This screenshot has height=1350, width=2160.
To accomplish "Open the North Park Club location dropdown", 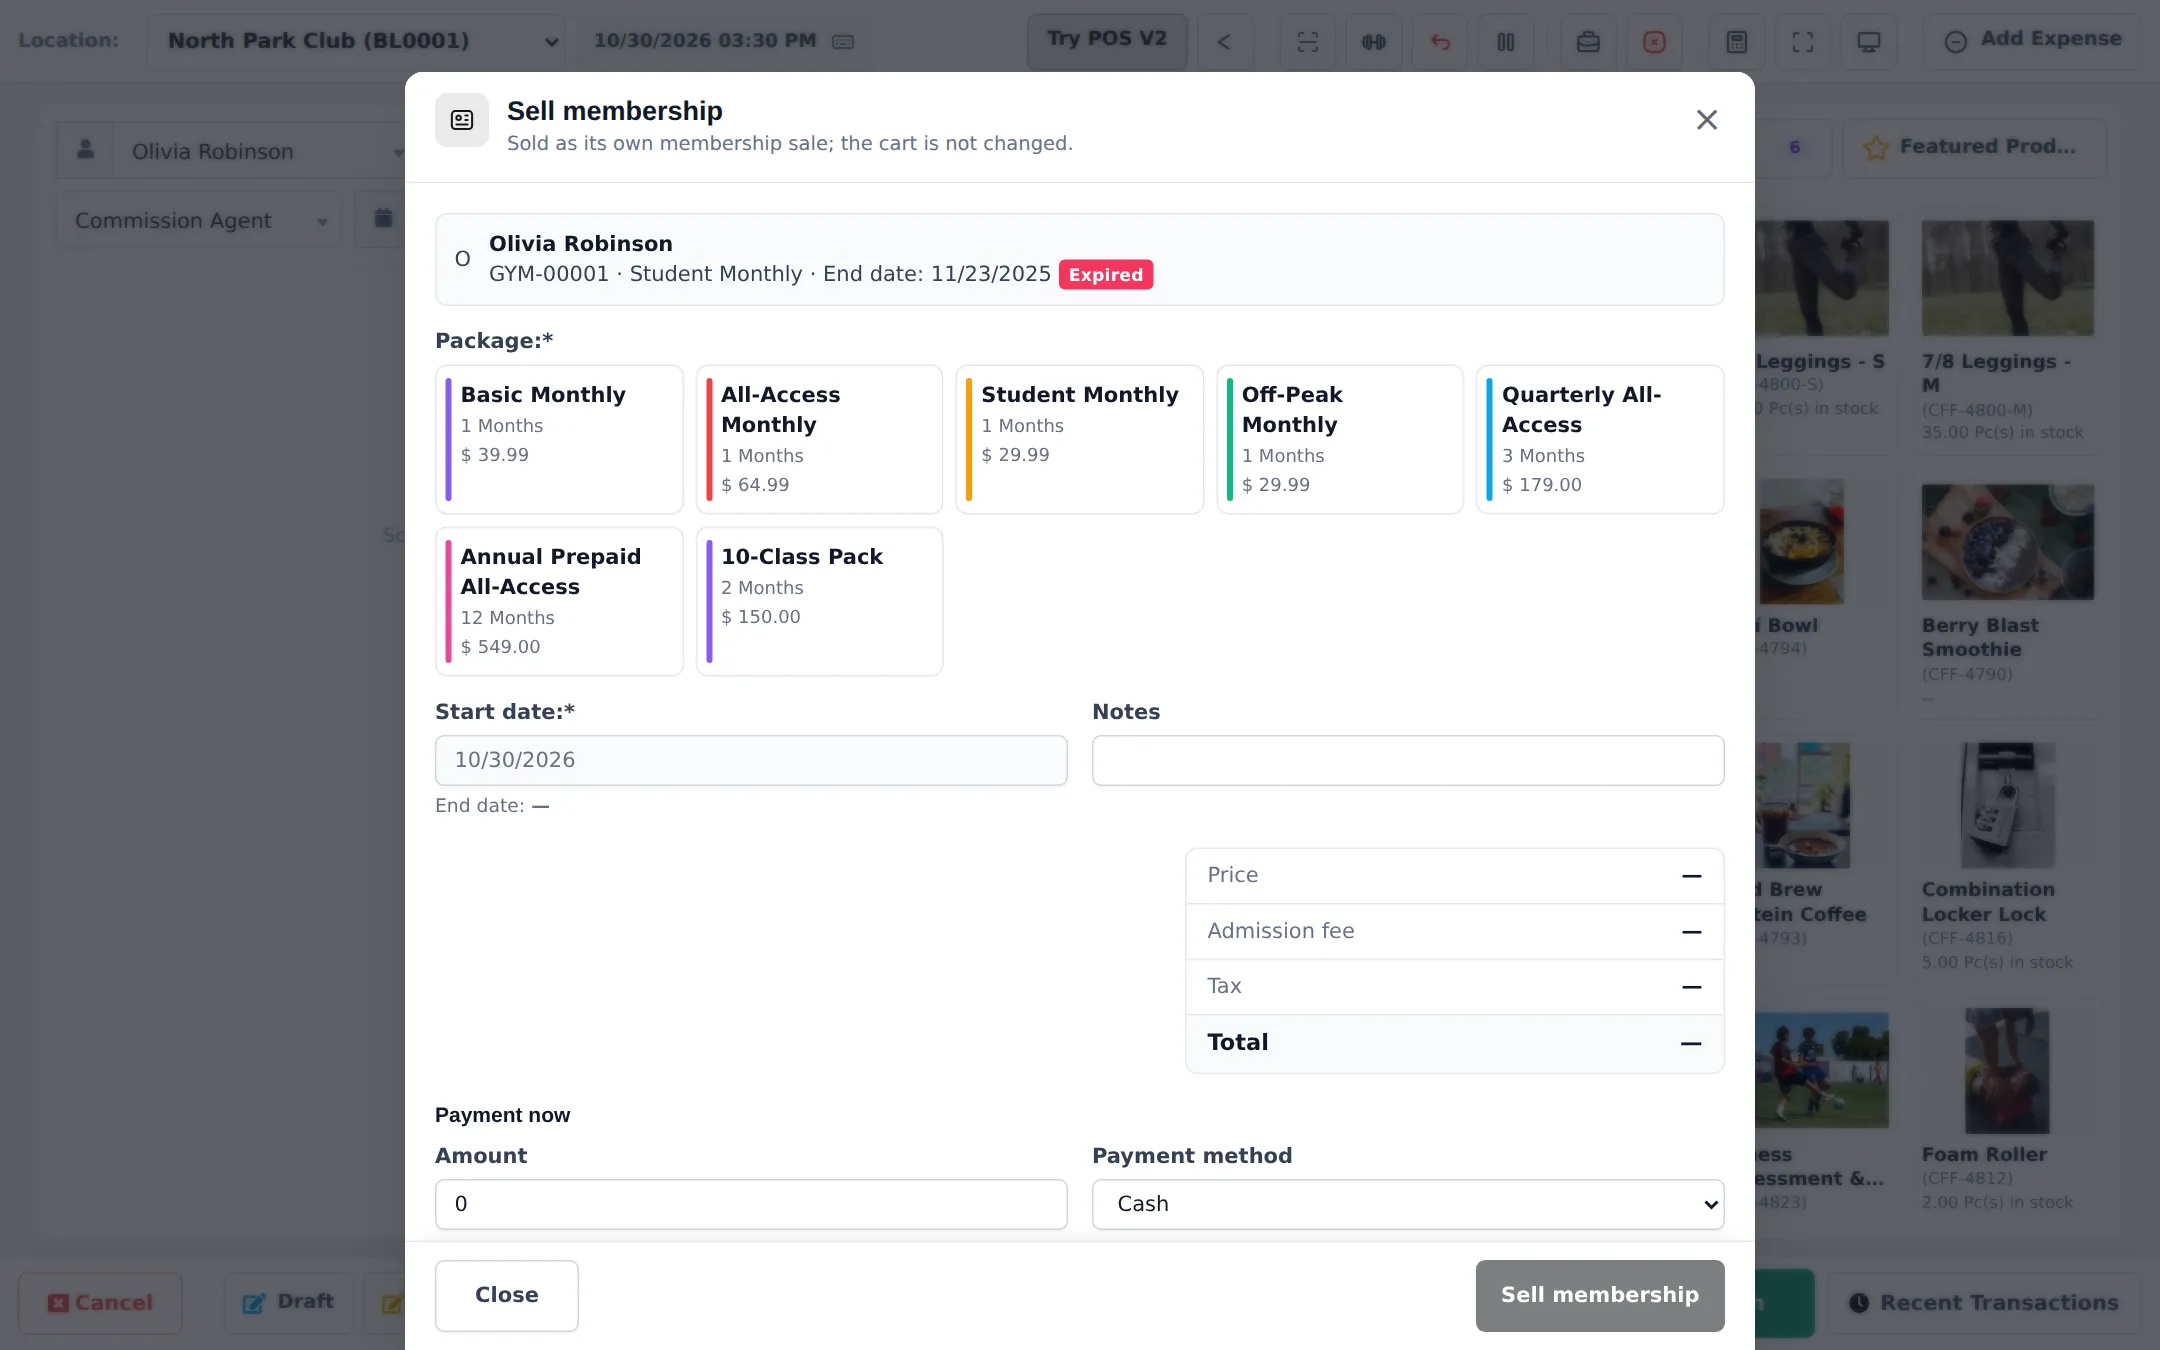I will pyautogui.click(x=357, y=41).
